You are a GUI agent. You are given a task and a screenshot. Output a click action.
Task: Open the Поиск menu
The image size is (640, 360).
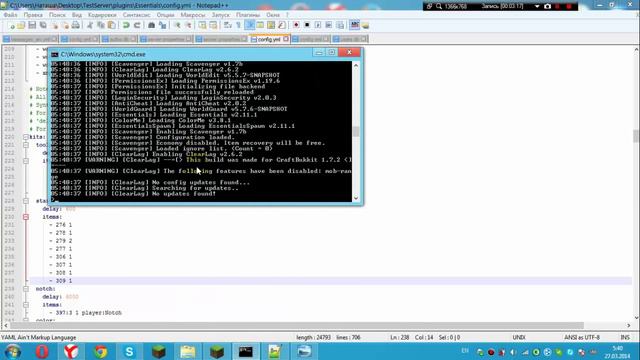click(x=57, y=15)
